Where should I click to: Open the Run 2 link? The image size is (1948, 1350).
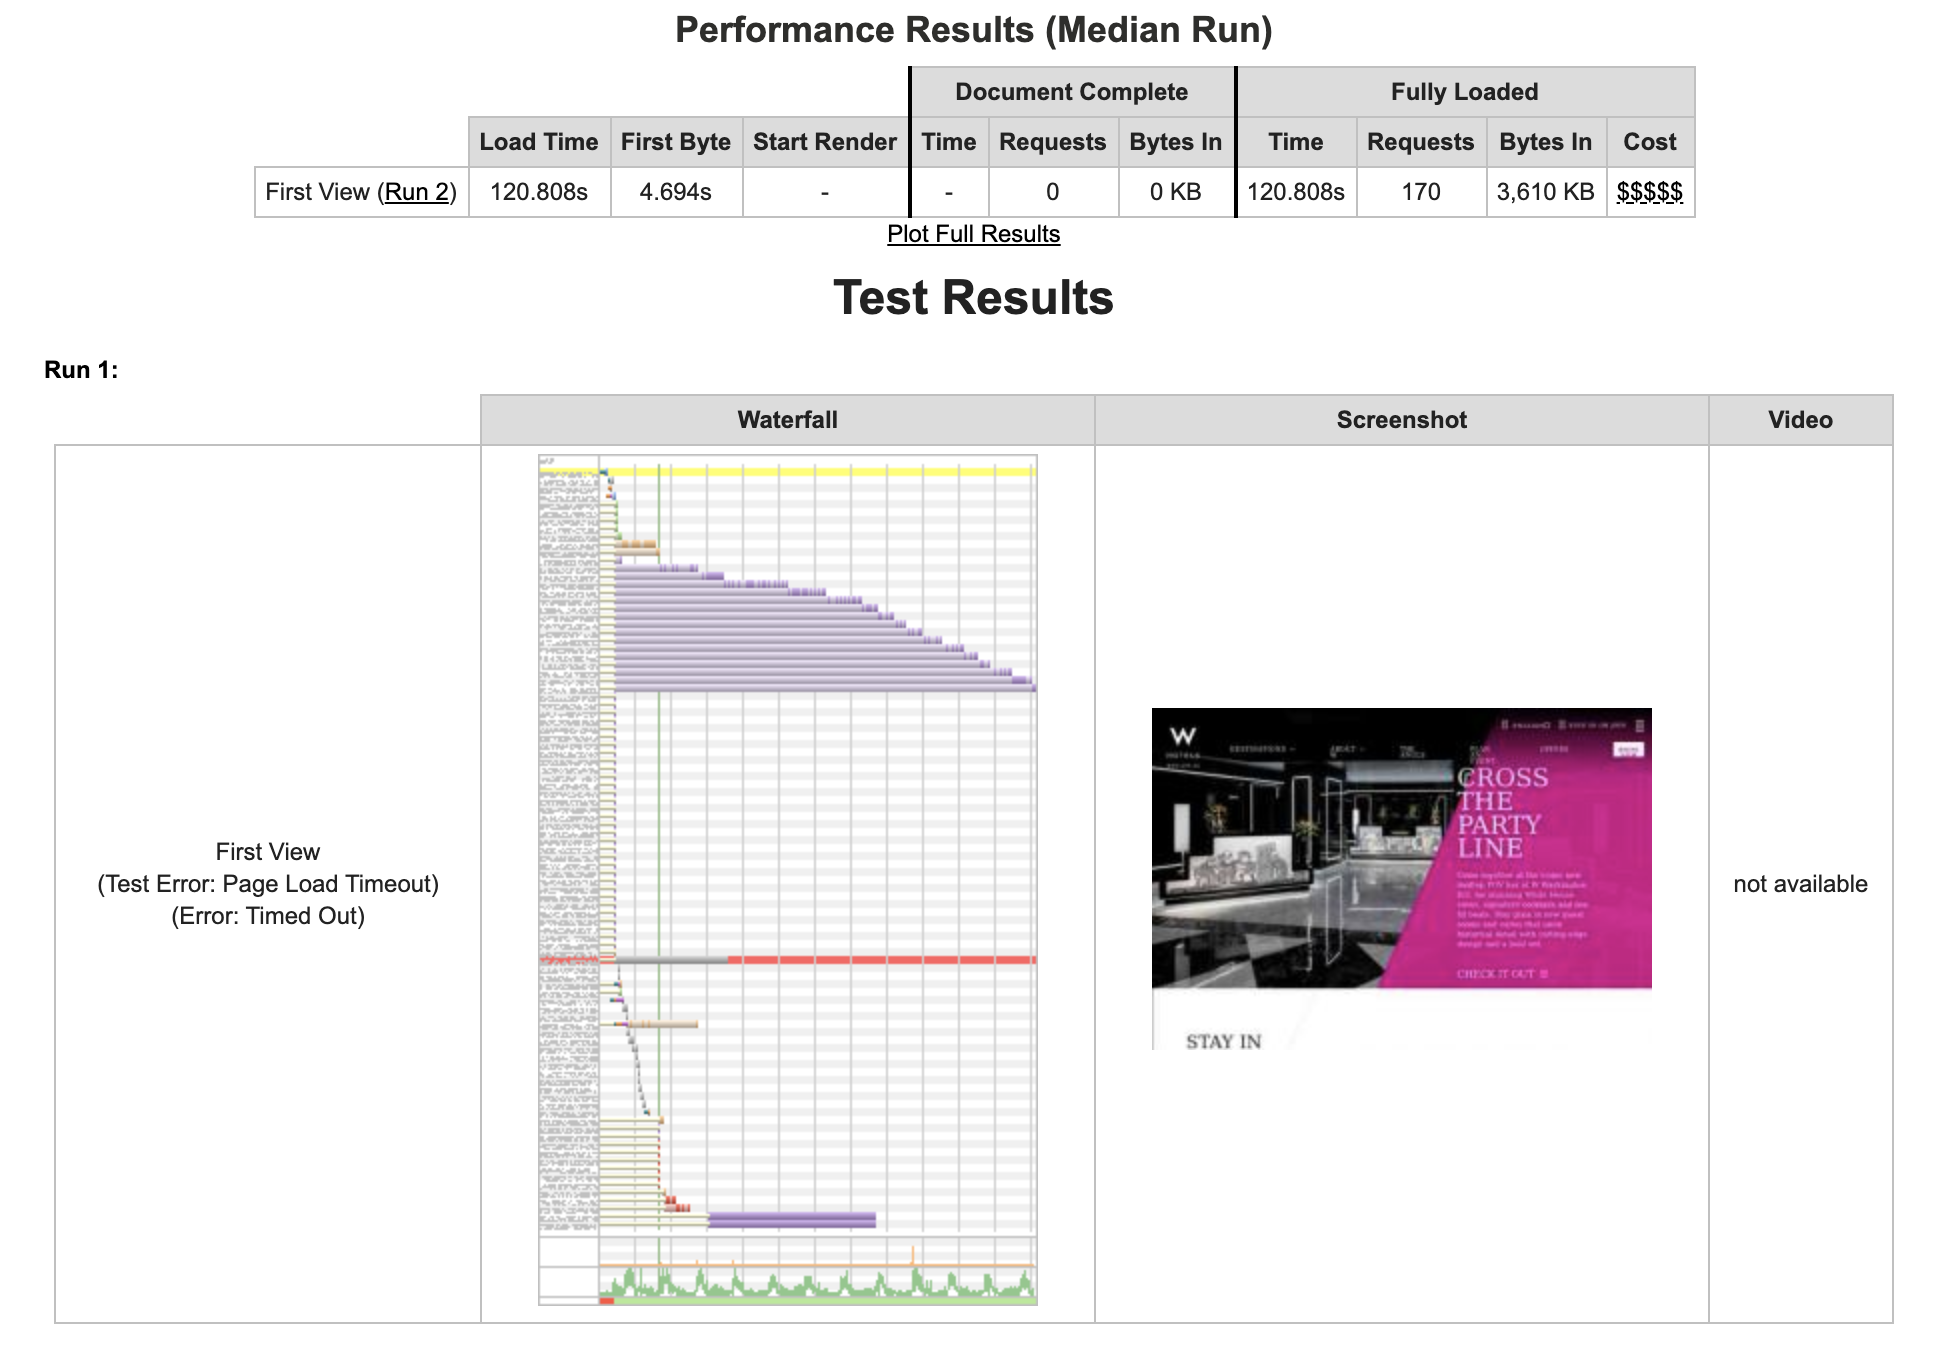coord(417,192)
